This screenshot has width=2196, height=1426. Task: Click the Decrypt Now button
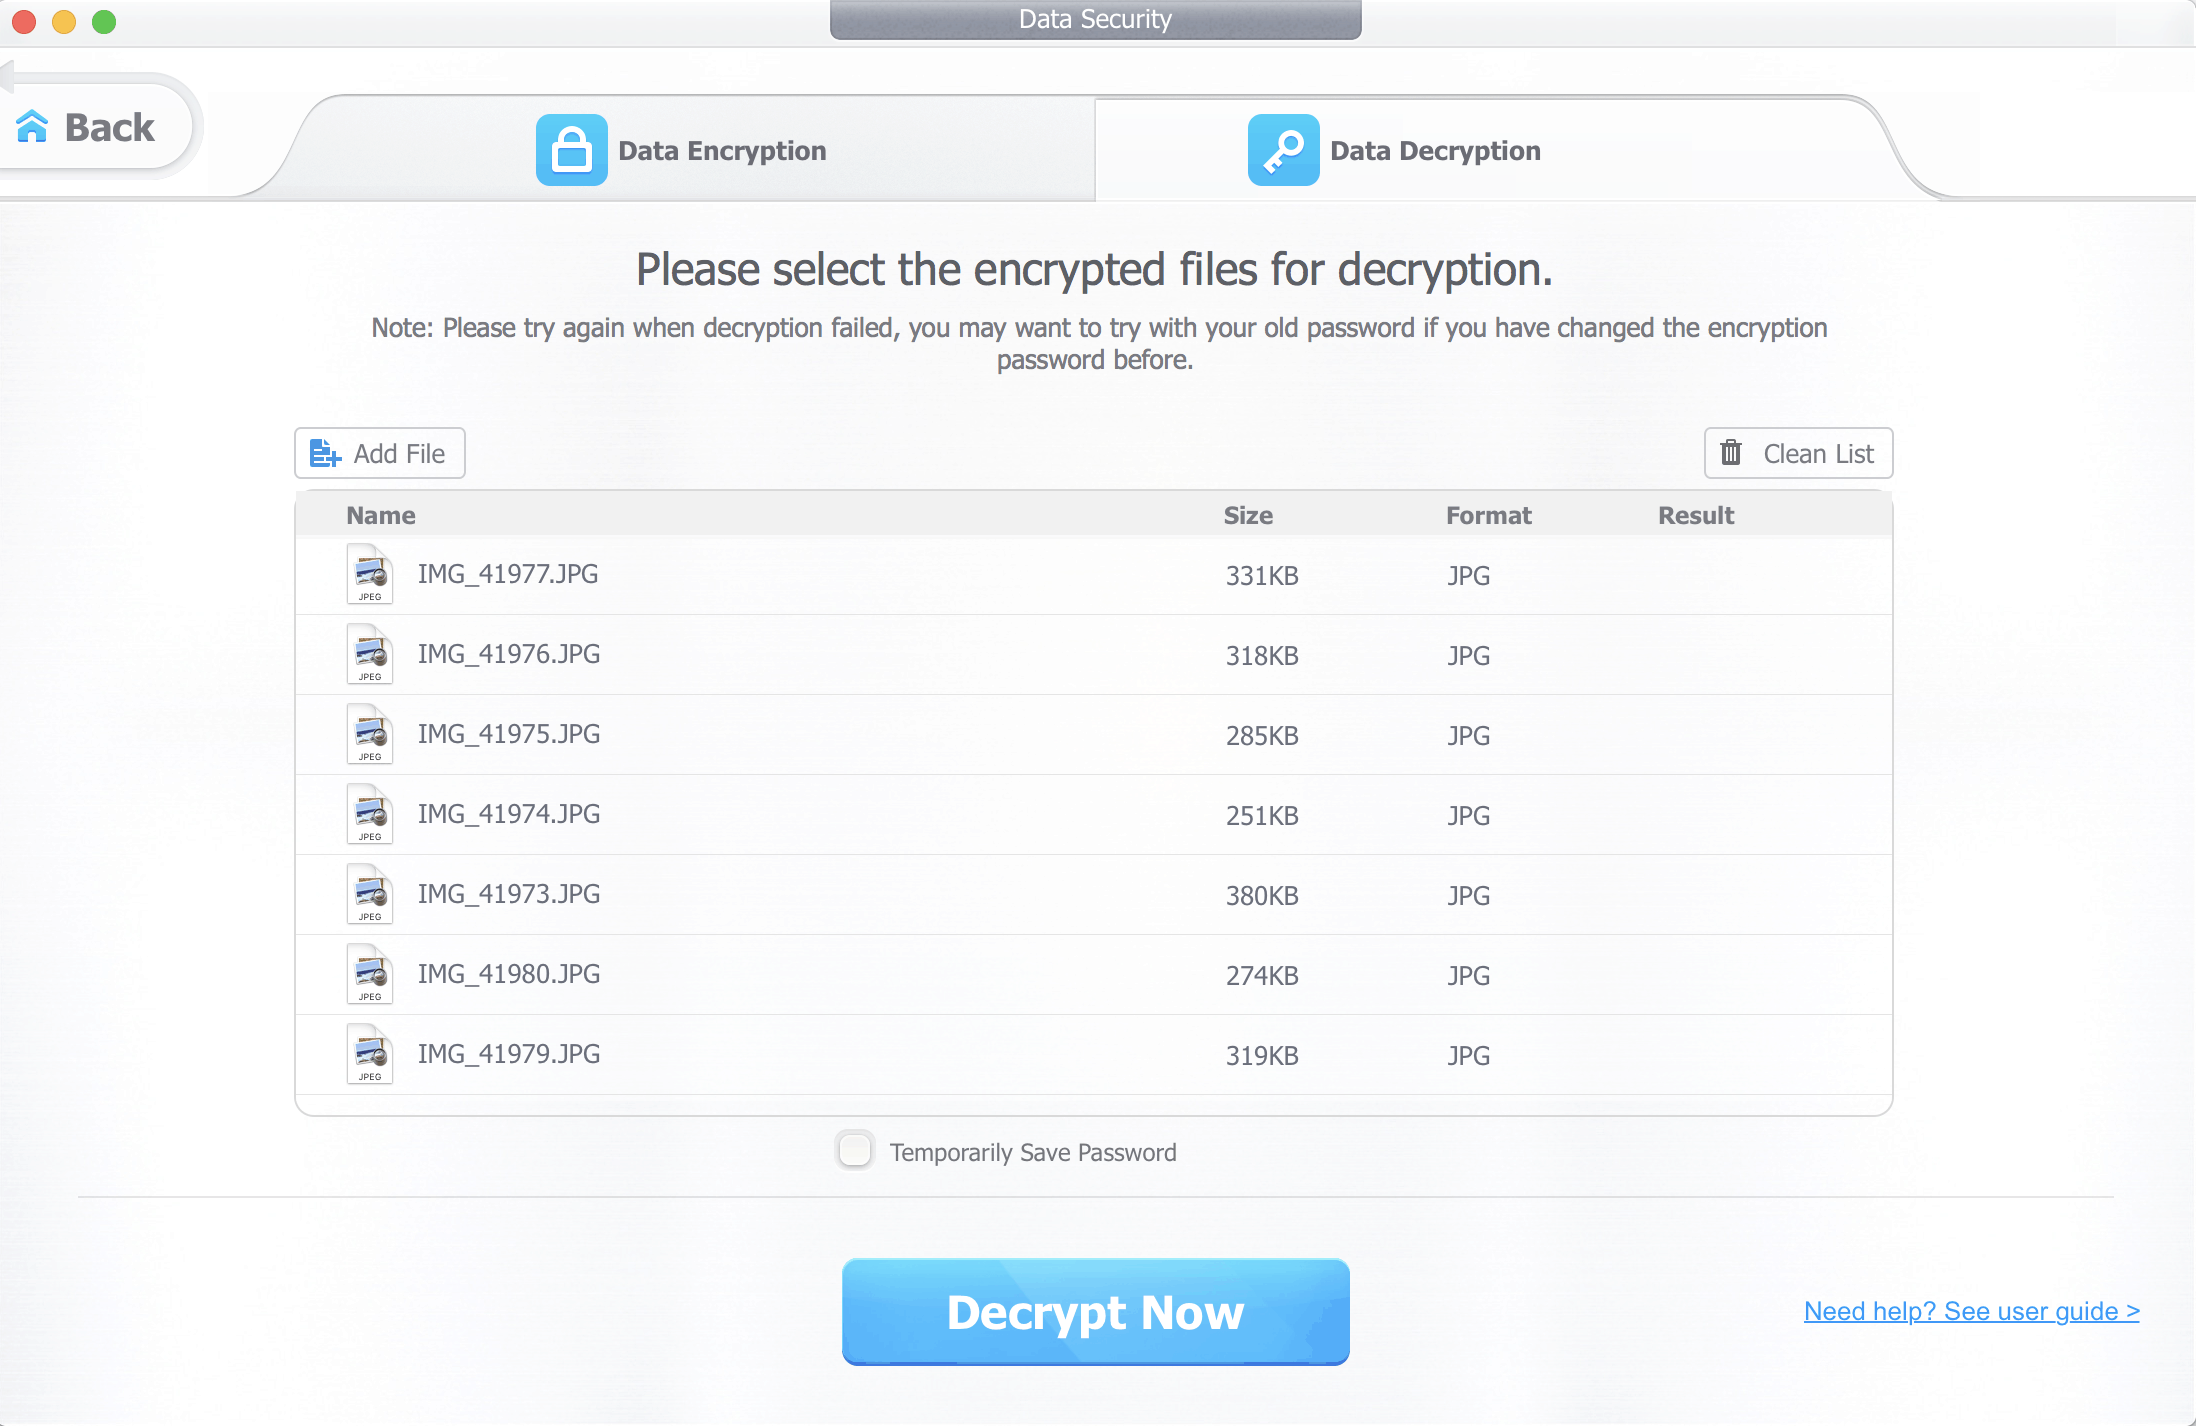tap(1095, 1311)
